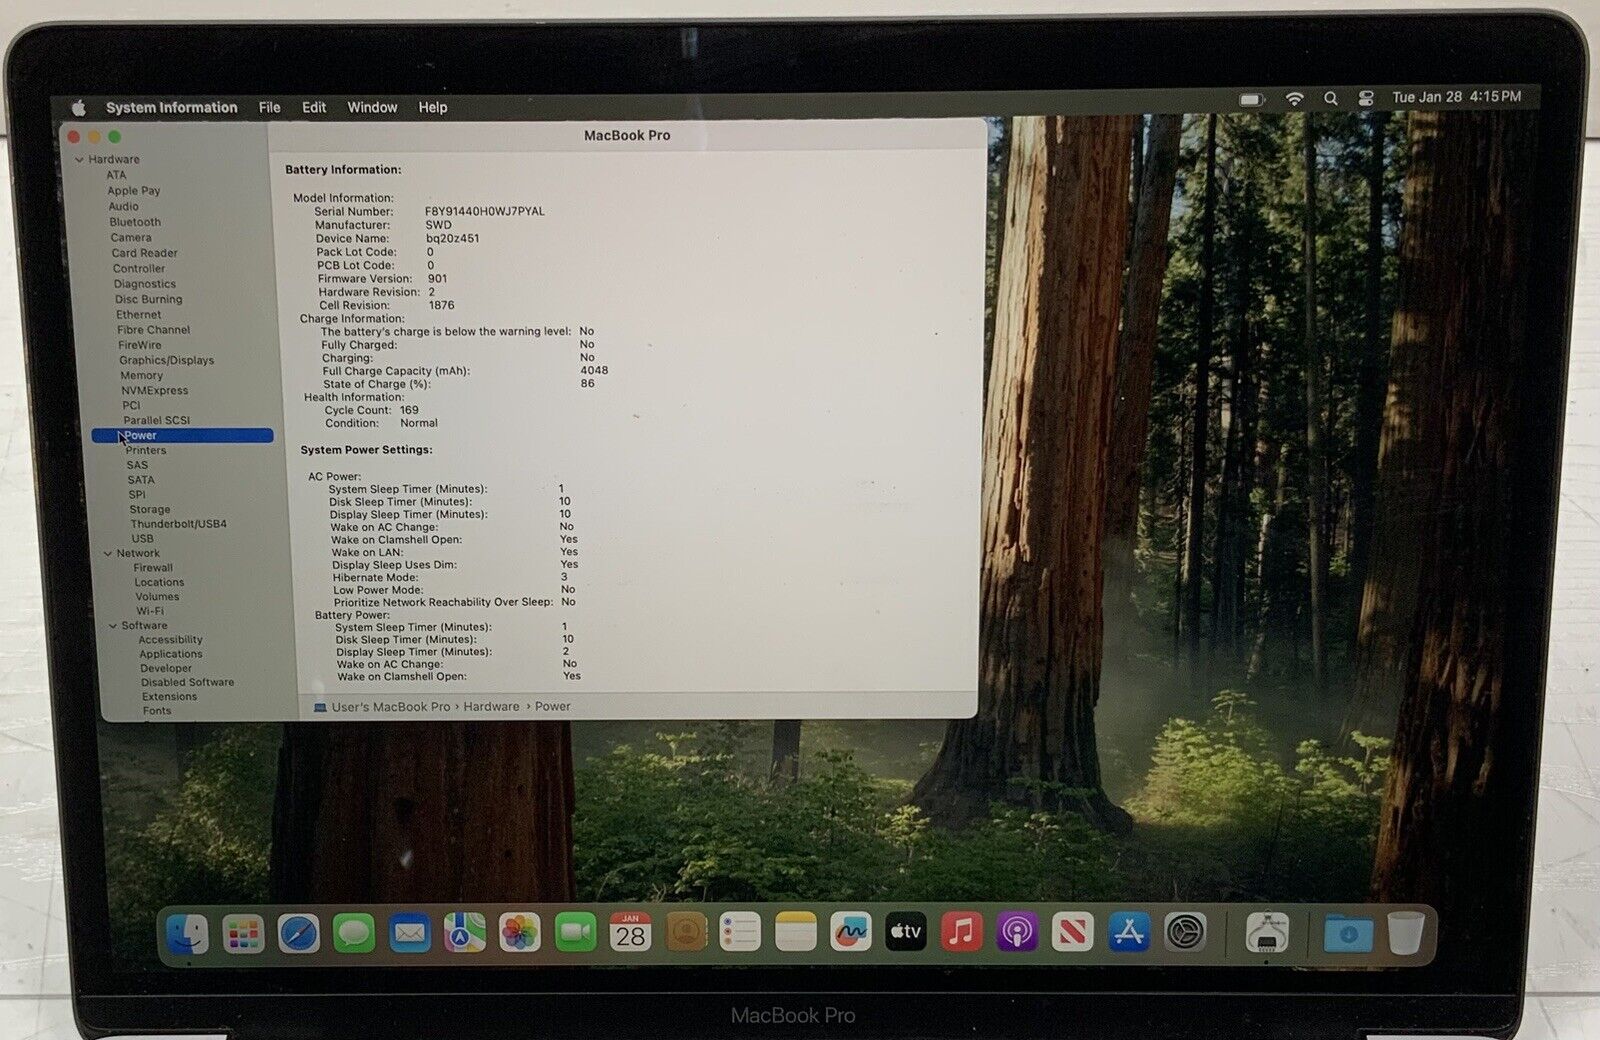Click Power in the bottom path bar

tap(553, 706)
